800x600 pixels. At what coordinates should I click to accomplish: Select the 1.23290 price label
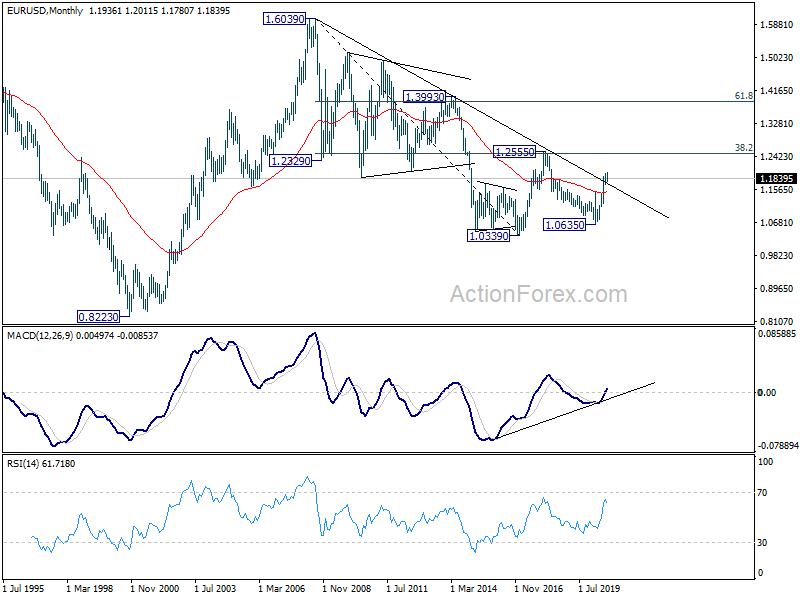(x=290, y=161)
